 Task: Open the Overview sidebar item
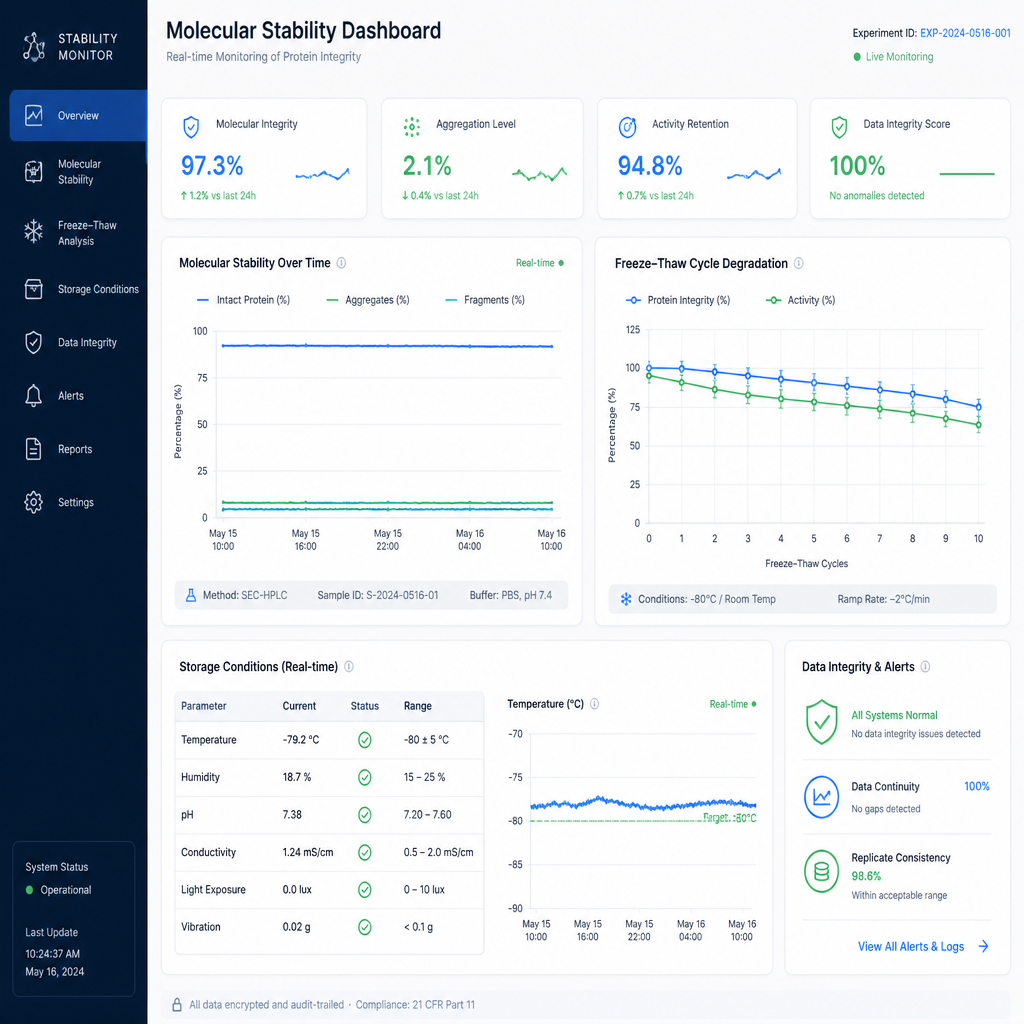tap(78, 116)
